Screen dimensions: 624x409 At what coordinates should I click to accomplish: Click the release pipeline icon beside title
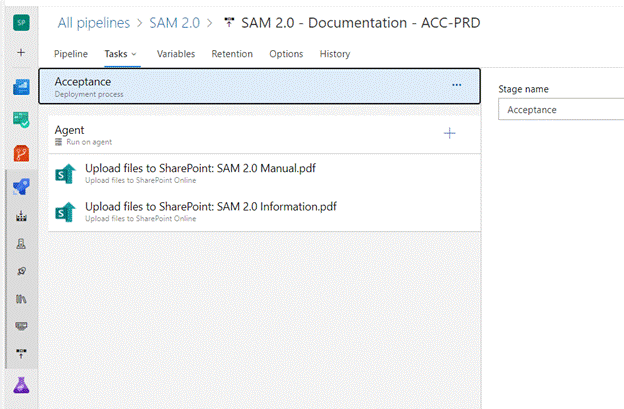click(229, 22)
